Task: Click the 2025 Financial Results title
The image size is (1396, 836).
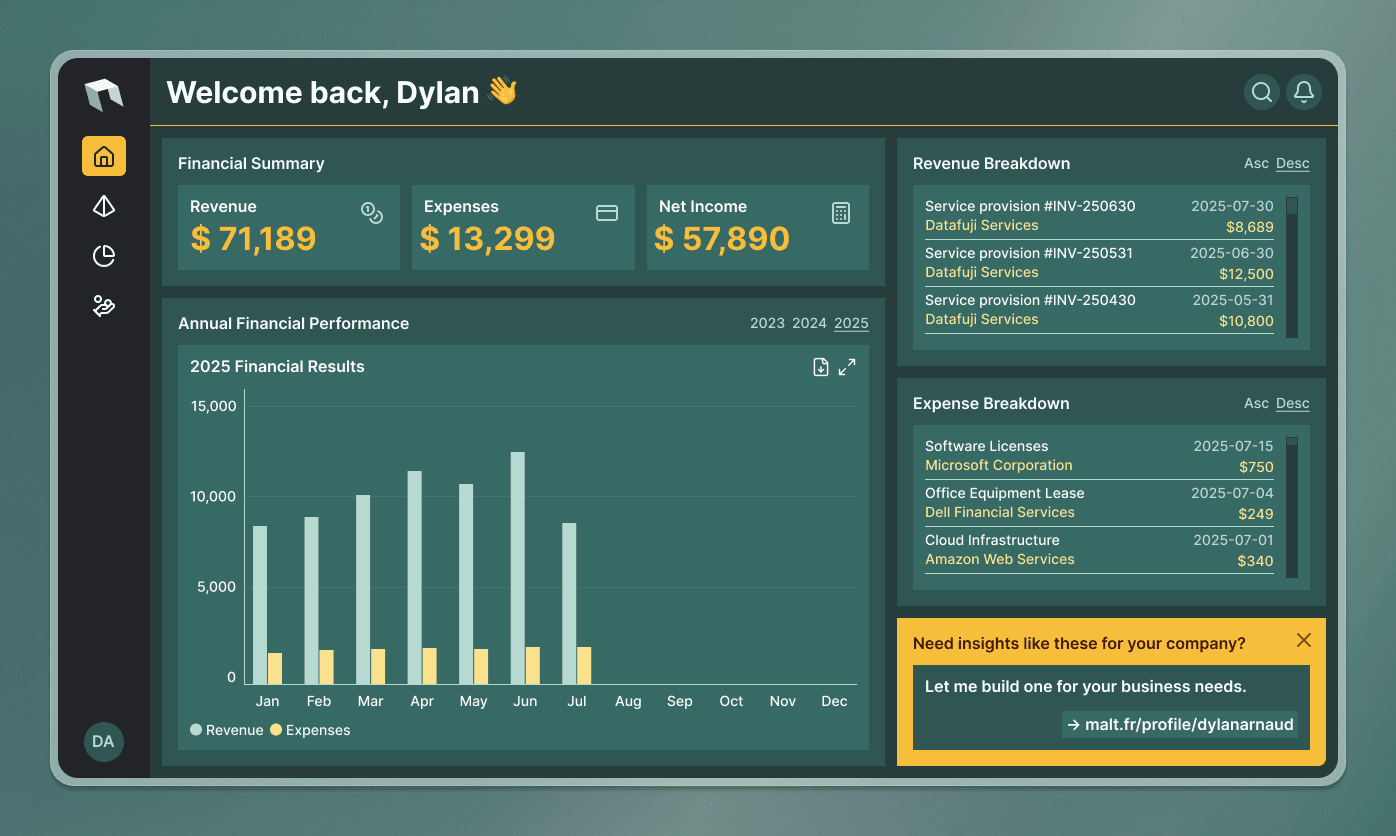Action: (277, 366)
